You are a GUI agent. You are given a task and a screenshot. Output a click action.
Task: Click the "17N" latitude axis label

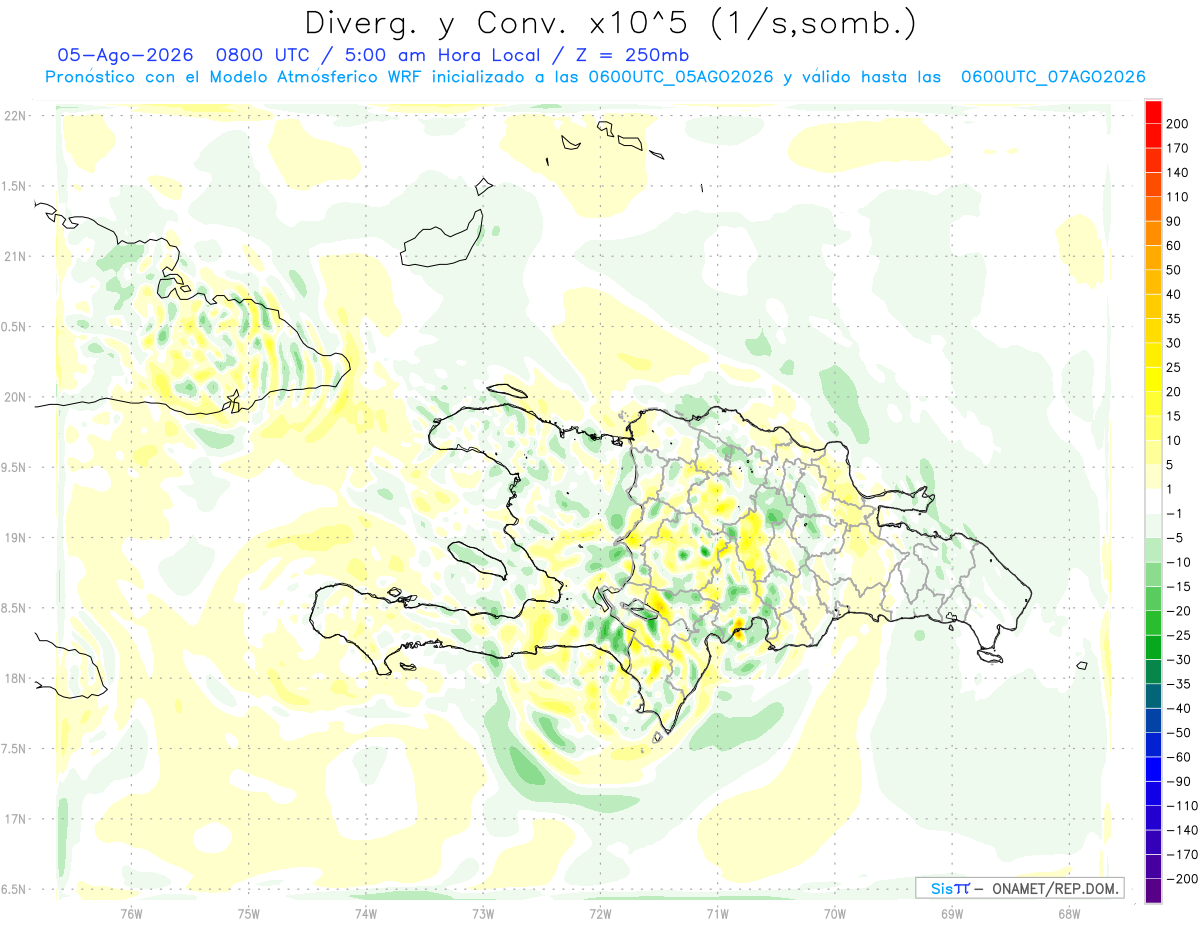point(15,820)
